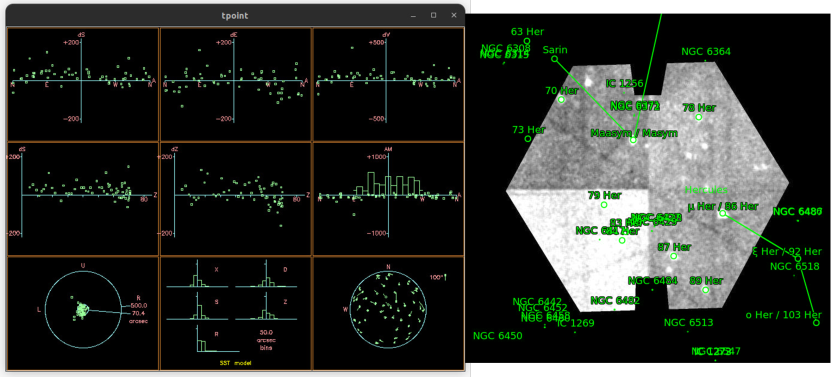This screenshot has width=831, height=377.
Task: Click the dS versus azimuth plot panel
Action: pyautogui.click(x=83, y=84)
